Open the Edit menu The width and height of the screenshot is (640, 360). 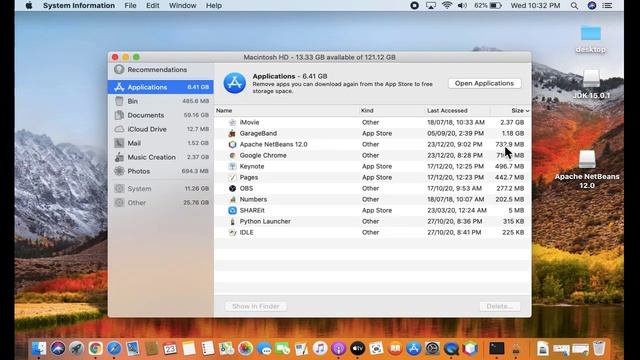[x=153, y=6]
